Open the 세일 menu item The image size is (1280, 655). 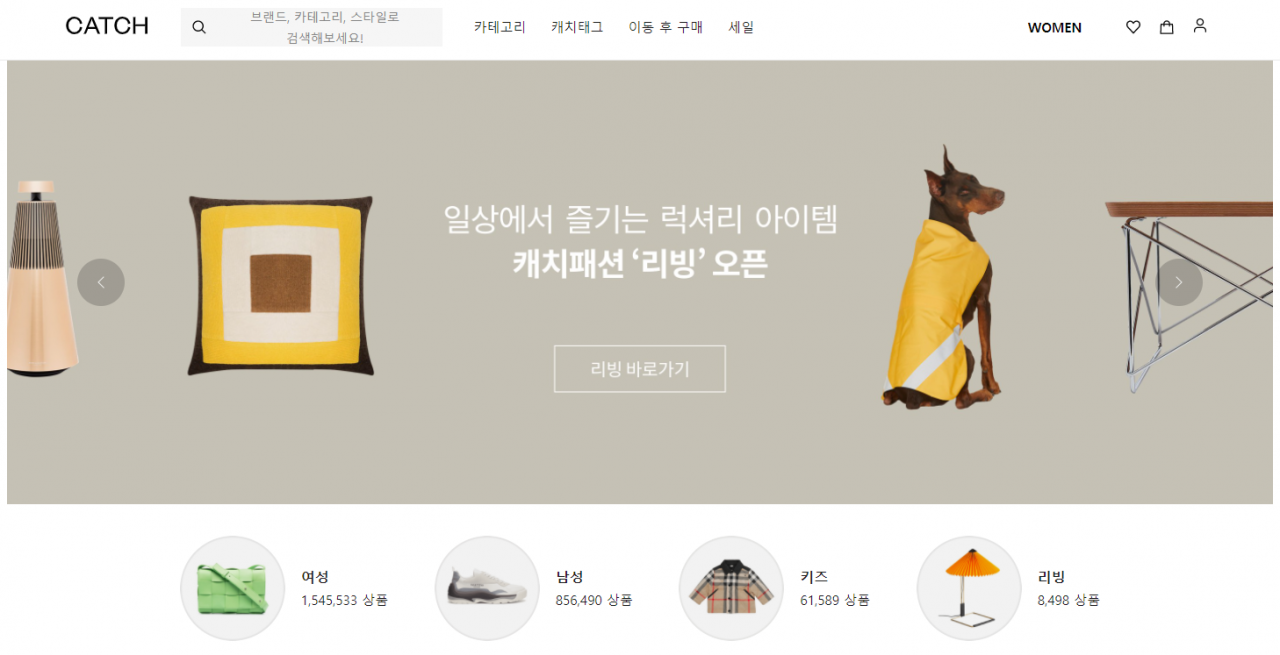[x=741, y=27]
